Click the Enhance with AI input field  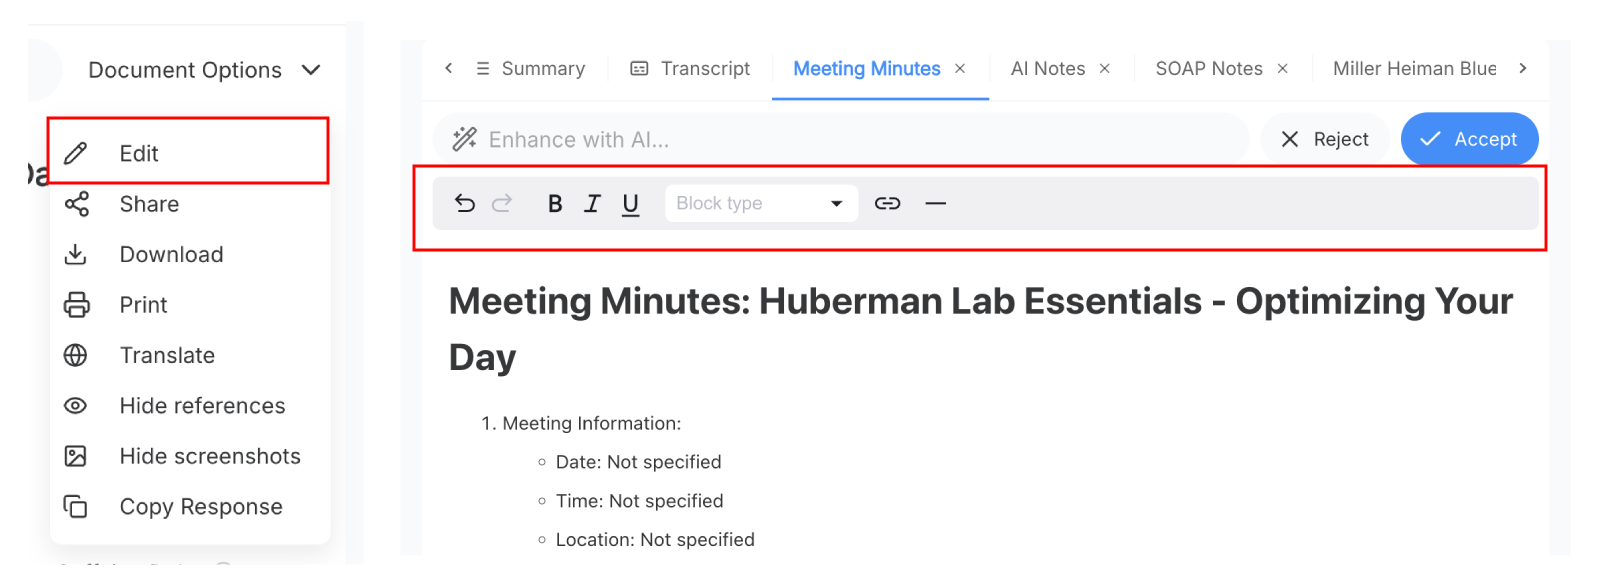point(840,140)
